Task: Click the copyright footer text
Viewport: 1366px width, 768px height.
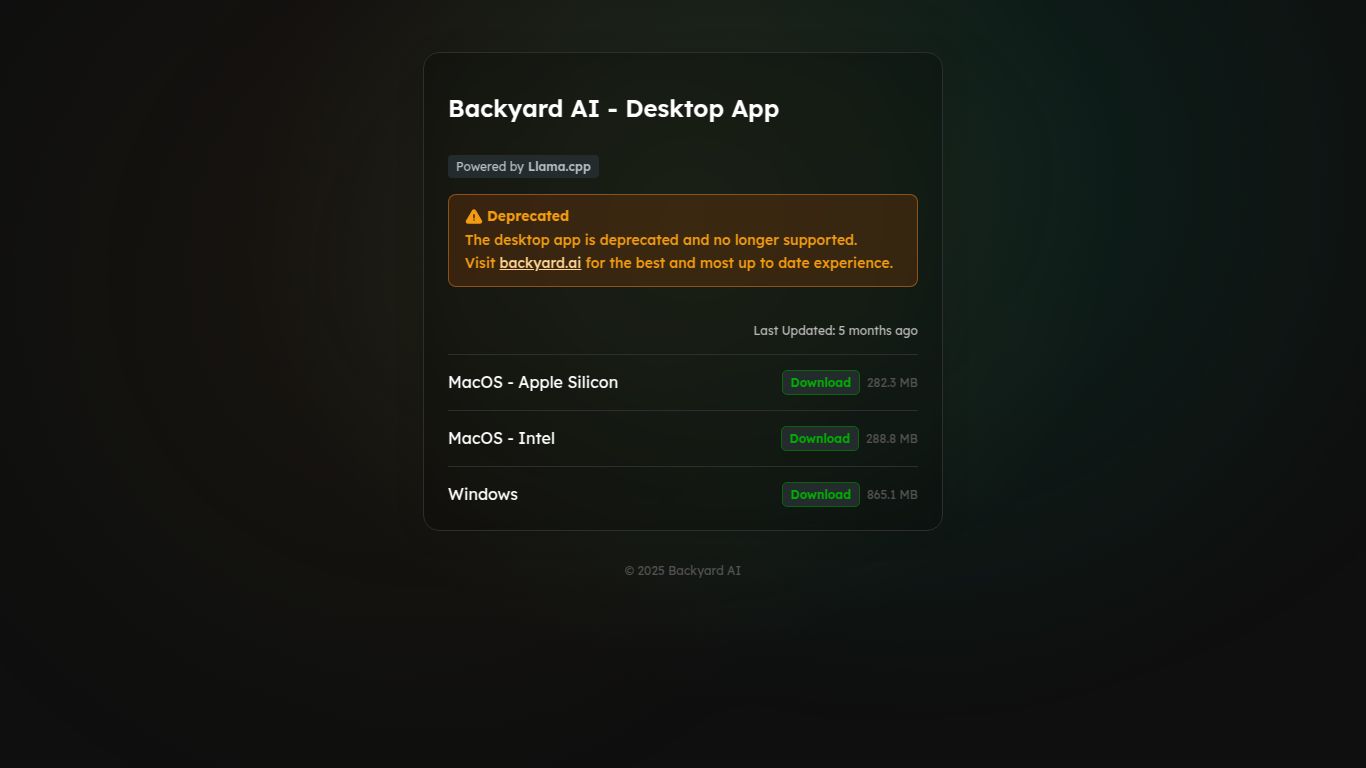Action: [682, 570]
